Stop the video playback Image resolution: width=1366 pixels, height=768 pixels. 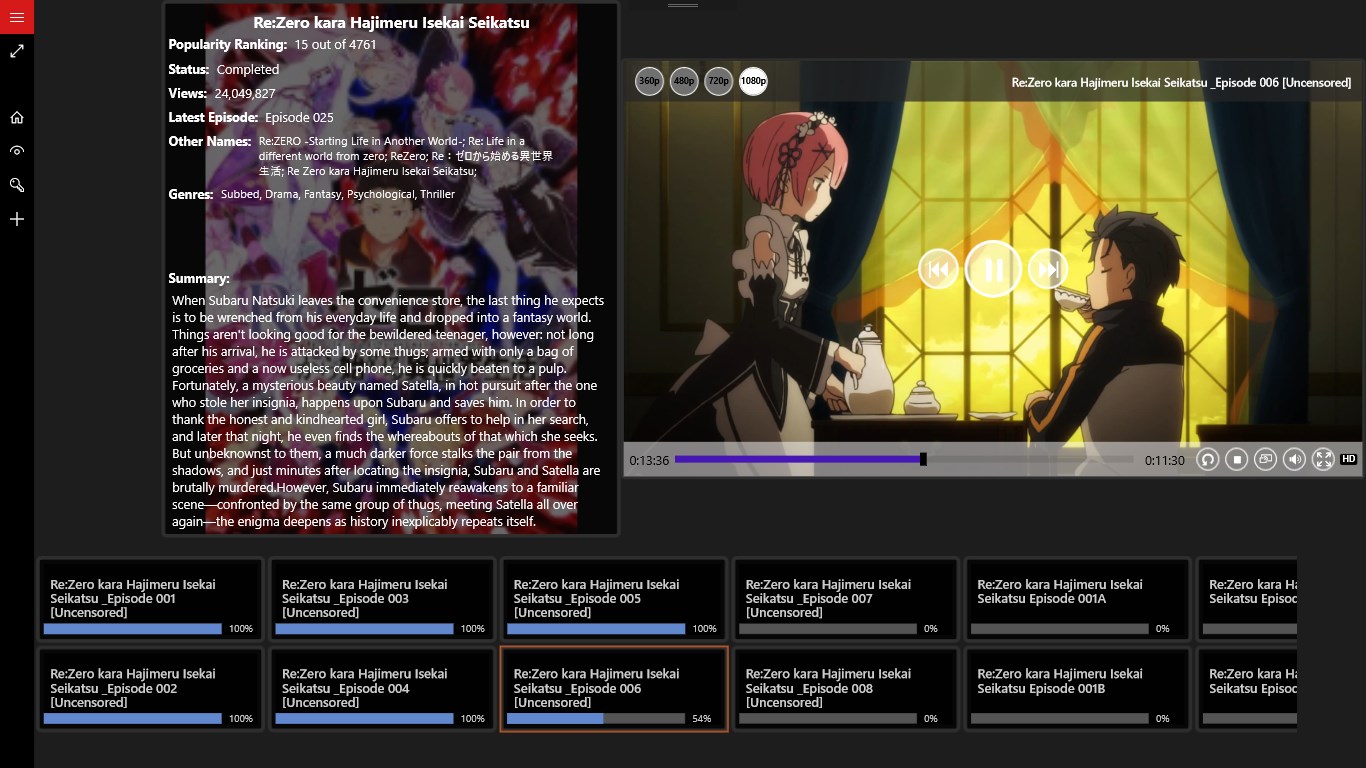[x=1237, y=459]
